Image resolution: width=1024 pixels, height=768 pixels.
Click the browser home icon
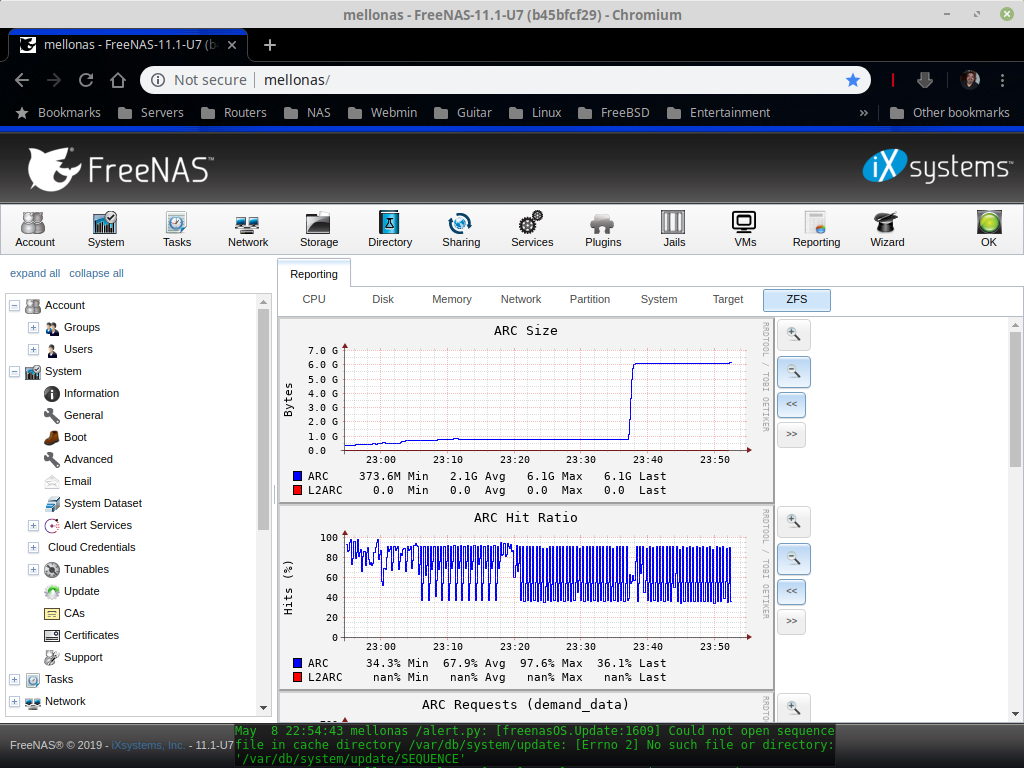118,80
